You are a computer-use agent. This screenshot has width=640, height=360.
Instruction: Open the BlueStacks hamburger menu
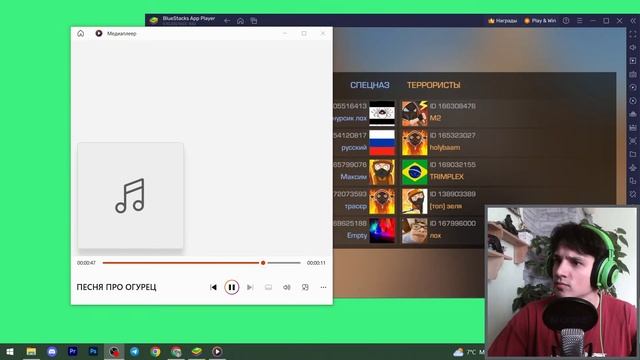pyautogui.click(x=579, y=20)
